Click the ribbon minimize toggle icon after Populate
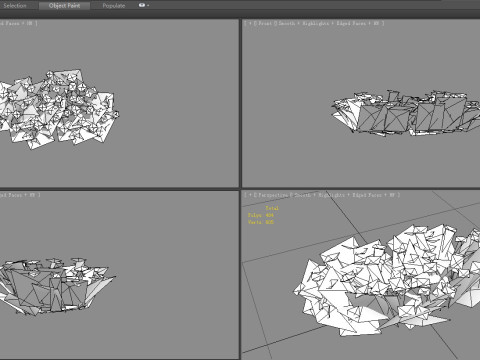The image size is (480, 360). tap(142, 5)
